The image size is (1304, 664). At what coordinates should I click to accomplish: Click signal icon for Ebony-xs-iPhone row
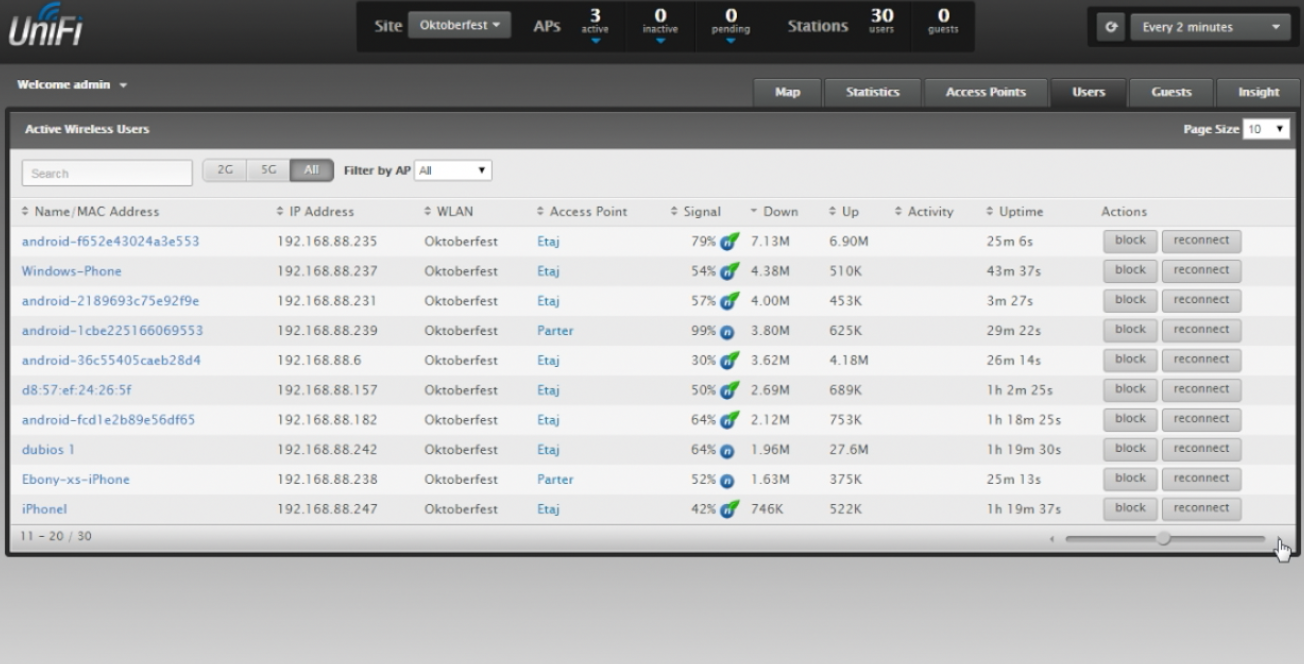[728, 480]
